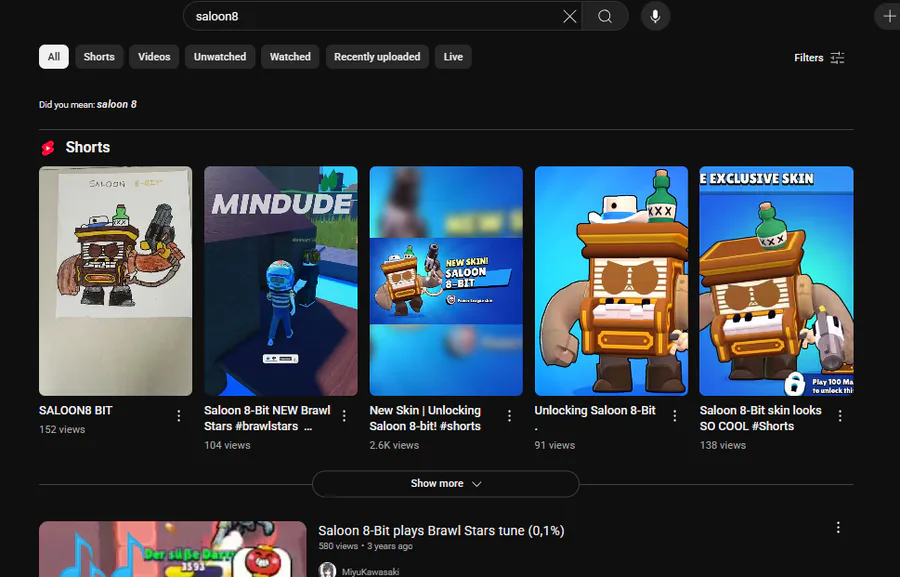Open options for Unlocking Saloon 8-Bit short
Image resolution: width=900 pixels, height=577 pixels.
(675, 416)
